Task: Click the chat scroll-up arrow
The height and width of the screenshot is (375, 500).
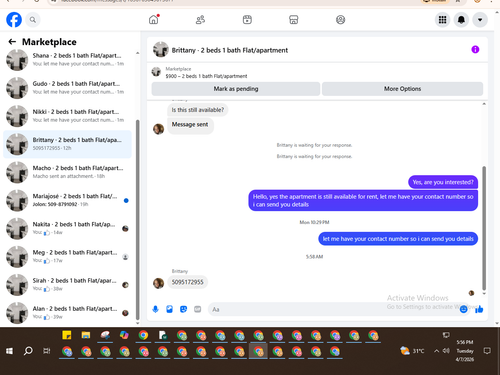Action: click(x=484, y=104)
